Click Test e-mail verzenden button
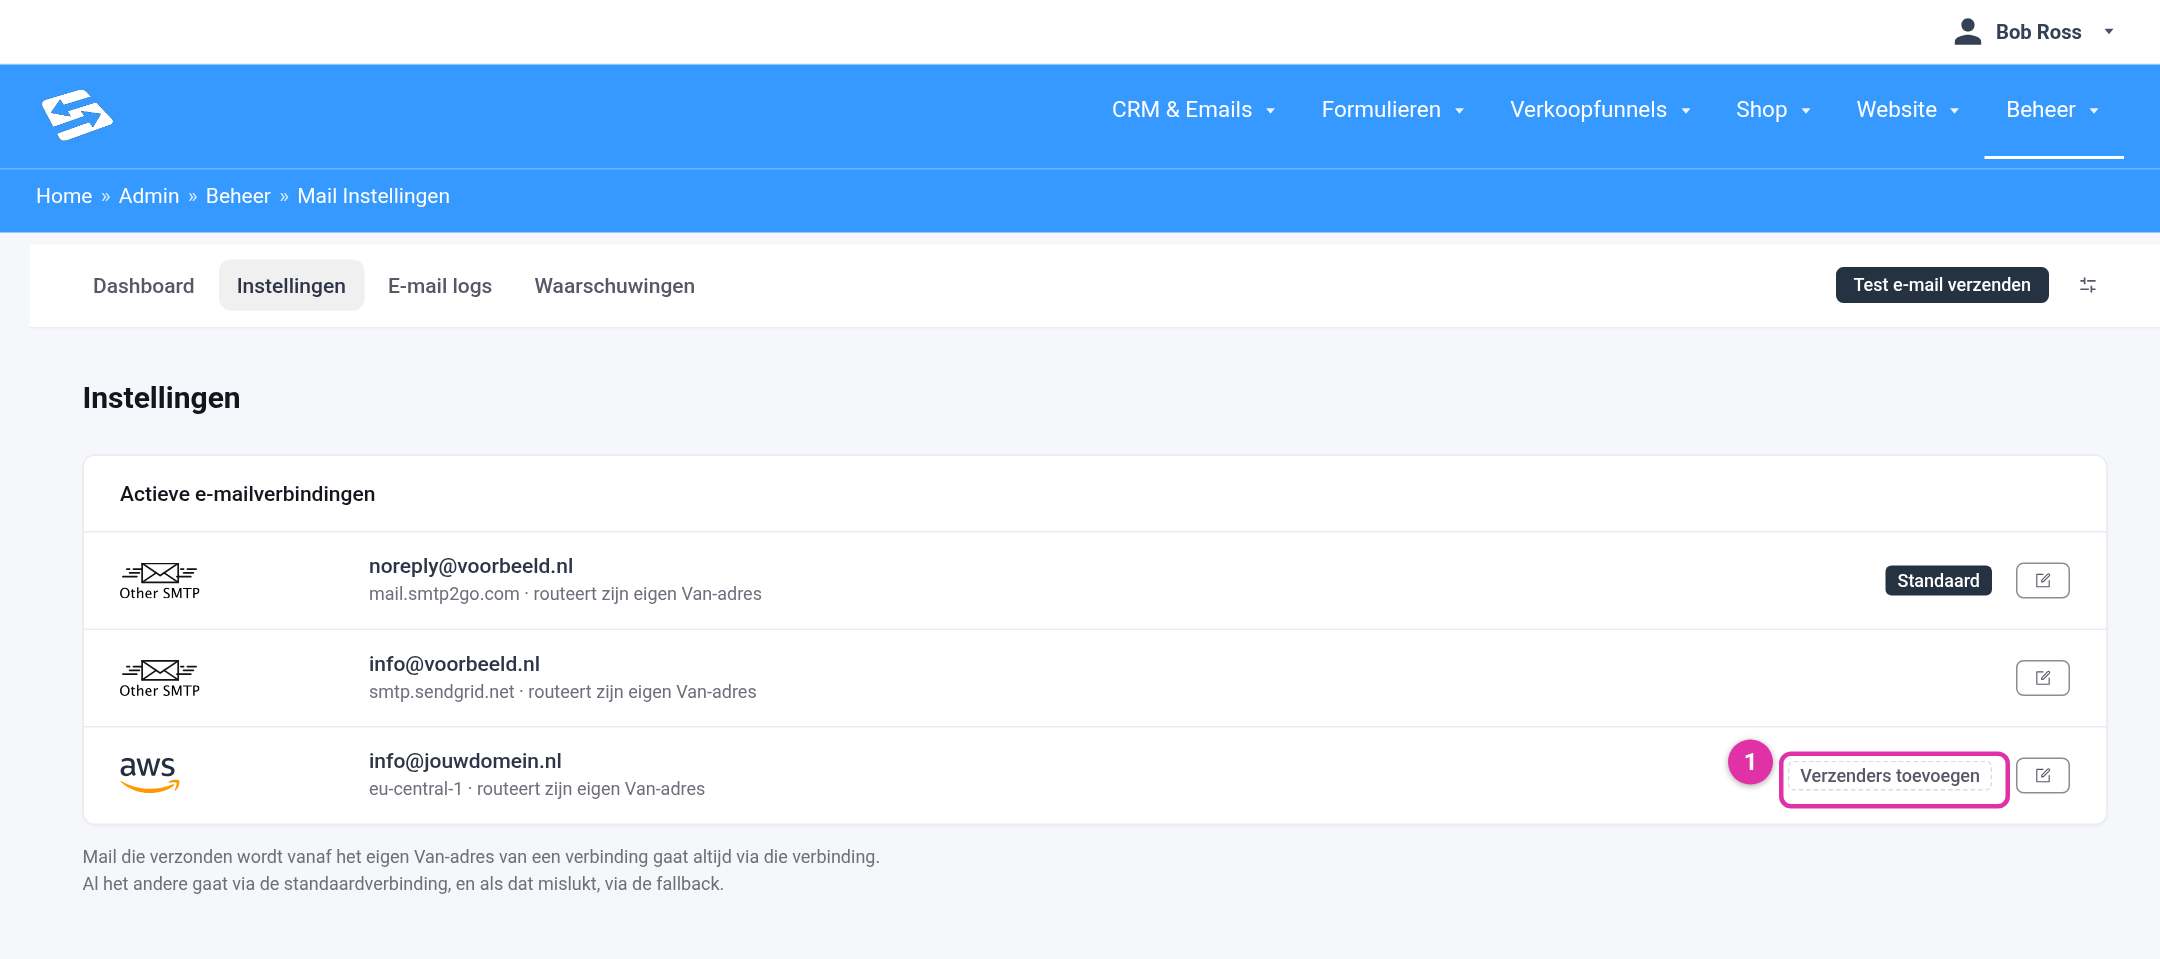 [1941, 285]
